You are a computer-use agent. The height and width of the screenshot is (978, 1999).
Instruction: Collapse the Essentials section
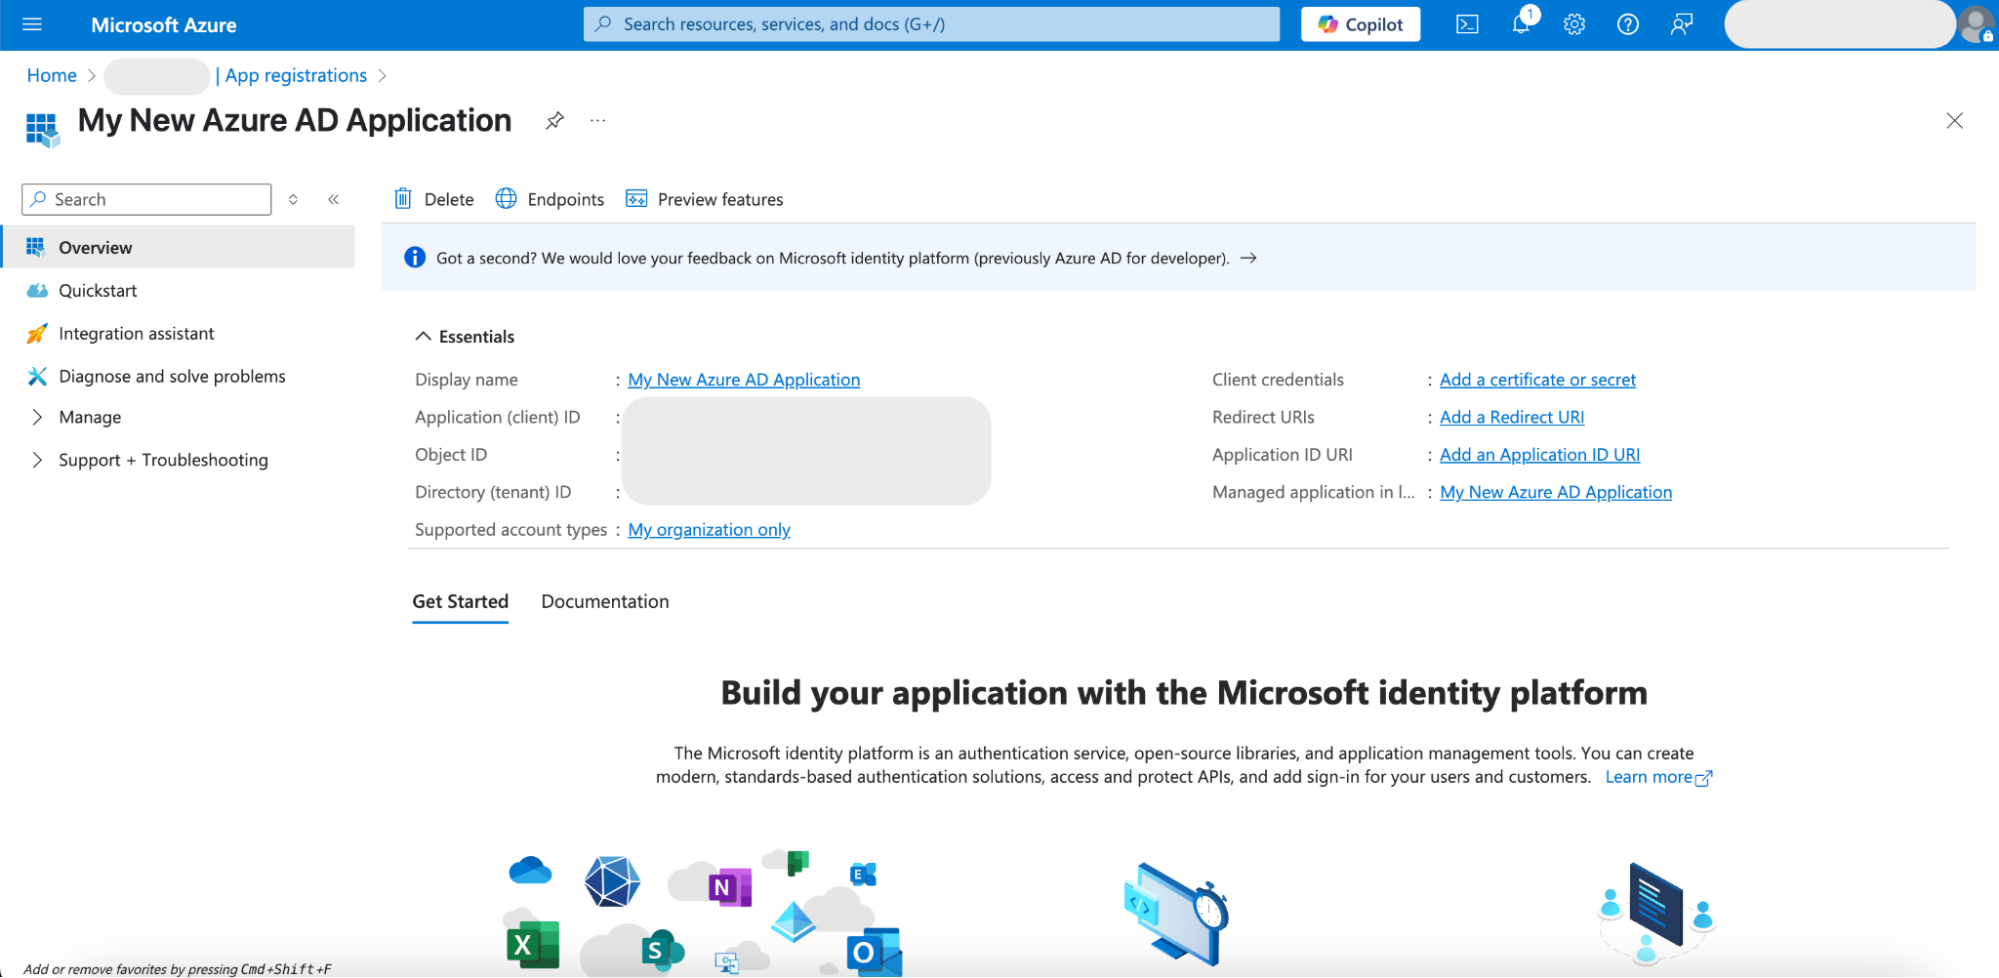[465, 337]
